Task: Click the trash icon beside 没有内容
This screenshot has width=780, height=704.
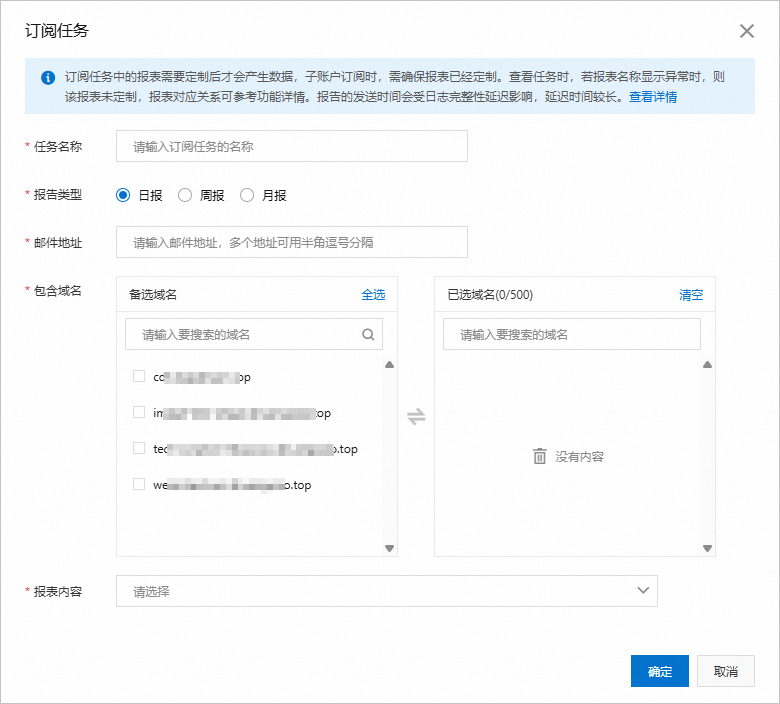Action: click(x=540, y=456)
